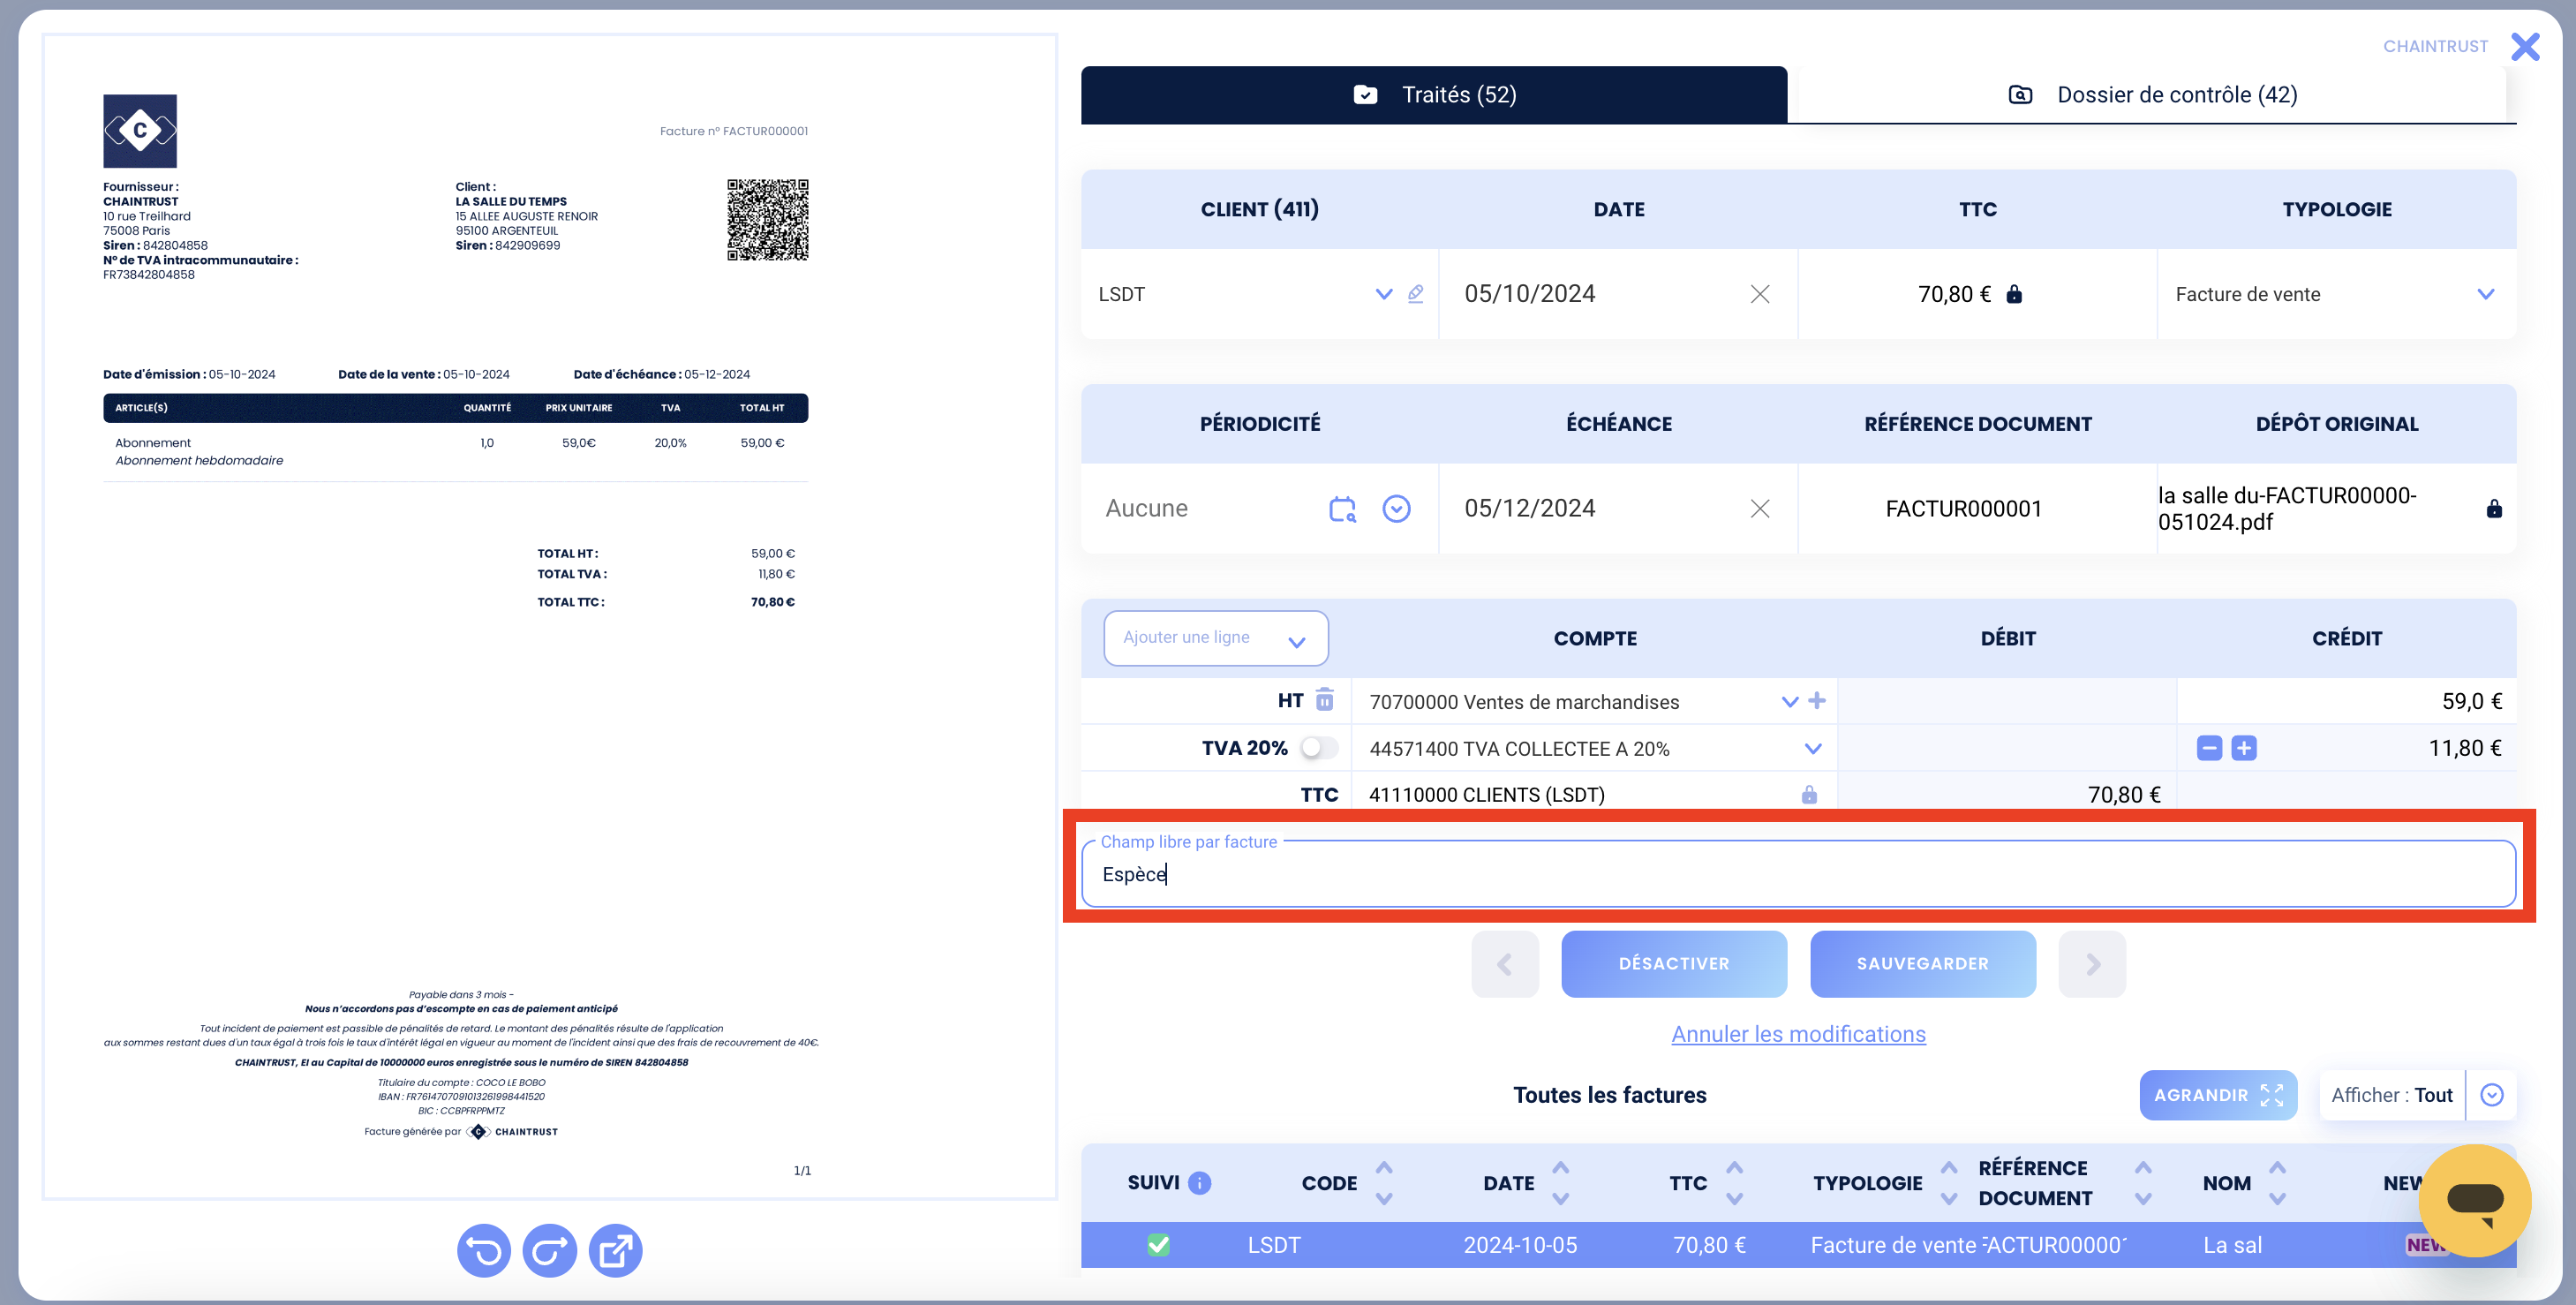The height and width of the screenshot is (1305, 2576).
Task: Delete the HT line with the trash icon
Action: click(1325, 700)
